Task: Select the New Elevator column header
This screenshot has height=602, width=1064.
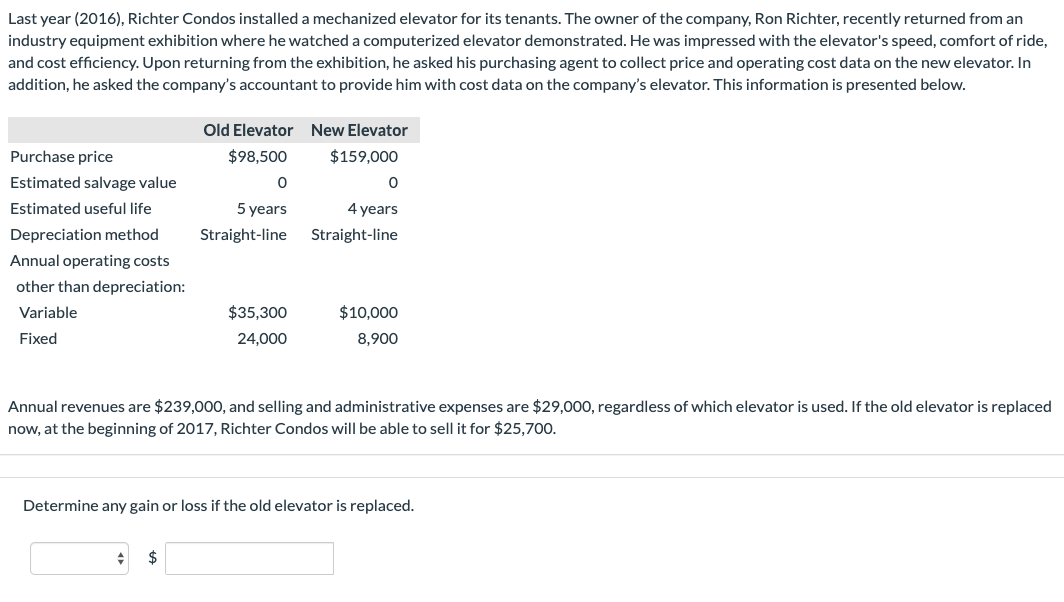Action: 359,130
